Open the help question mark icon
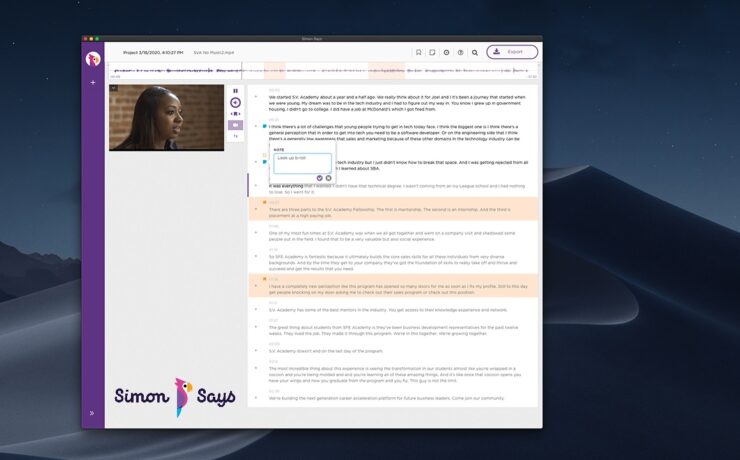Screen dimensions: 740x460 460,52
